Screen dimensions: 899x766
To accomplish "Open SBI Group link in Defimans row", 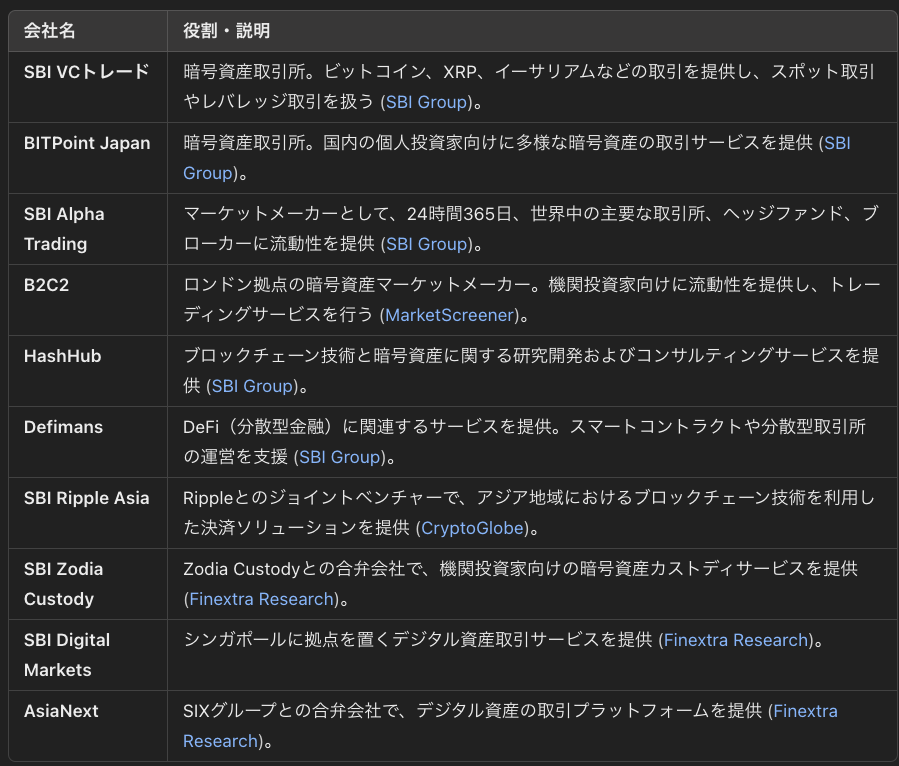I will click(340, 458).
